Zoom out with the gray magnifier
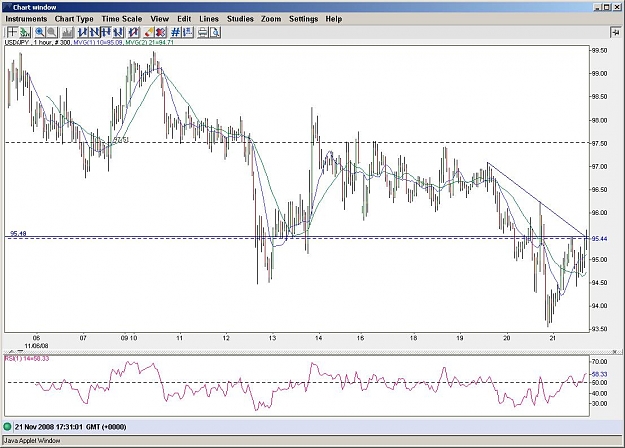Image resolution: width=625 pixels, height=448 pixels. click(51, 32)
